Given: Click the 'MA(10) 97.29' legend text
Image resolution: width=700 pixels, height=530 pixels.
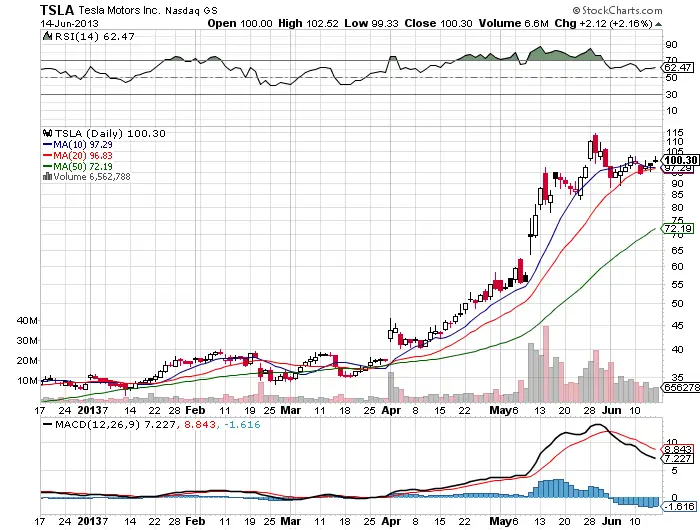Looking at the screenshot, I should pos(83,145).
